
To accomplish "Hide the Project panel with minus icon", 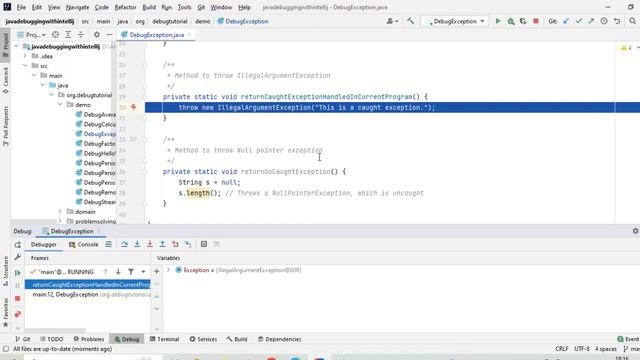I will [109, 35].
